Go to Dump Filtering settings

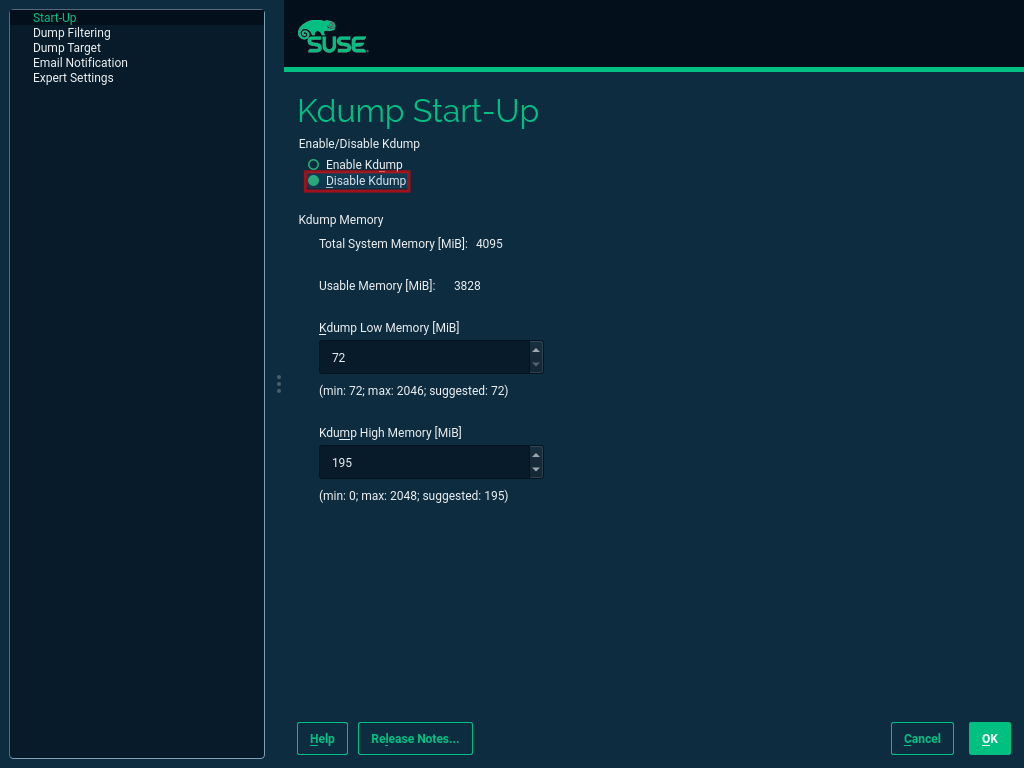tap(71, 33)
